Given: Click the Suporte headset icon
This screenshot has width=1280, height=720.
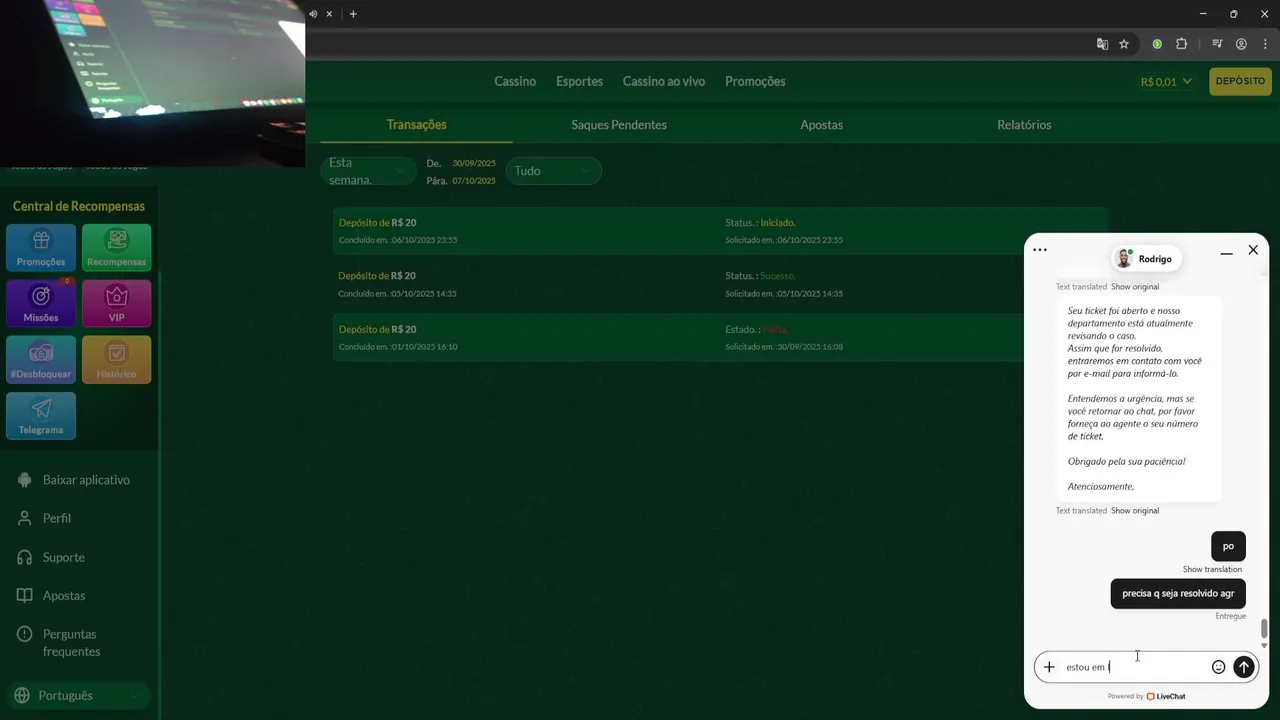Looking at the screenshot, I should 25,557.
